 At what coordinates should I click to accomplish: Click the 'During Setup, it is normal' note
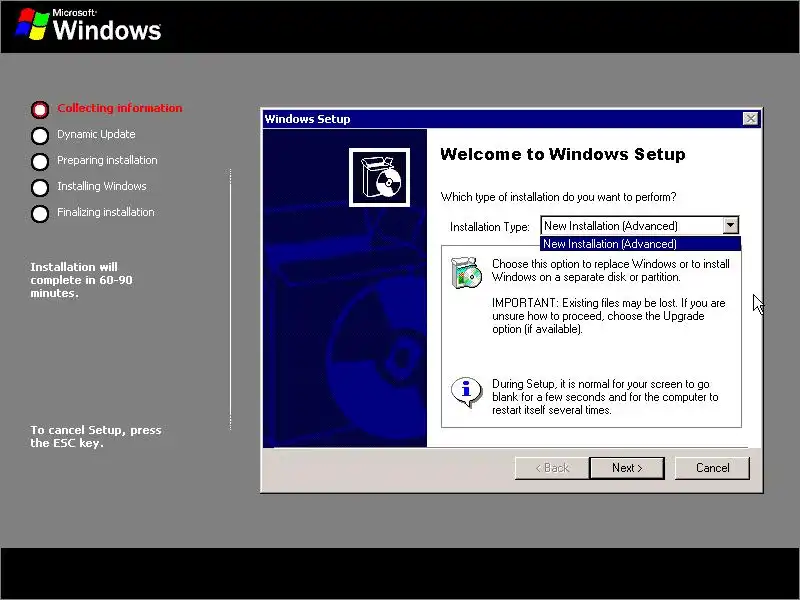pyautogui.click(x=605, y=397)
